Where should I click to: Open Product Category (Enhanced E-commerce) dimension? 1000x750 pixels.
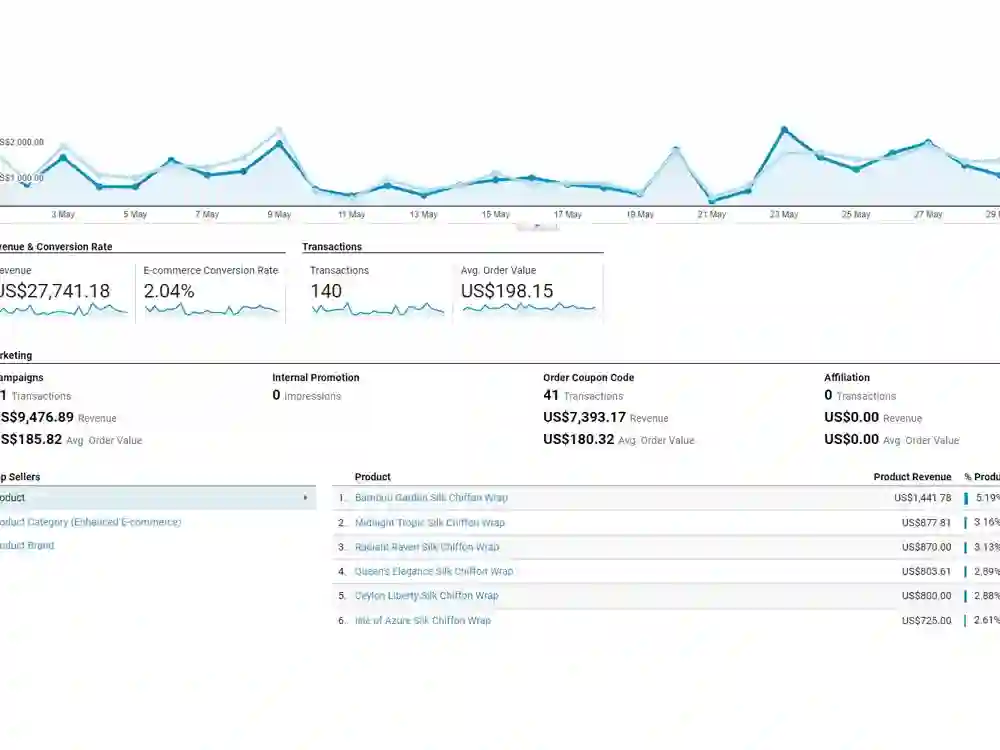90,522
